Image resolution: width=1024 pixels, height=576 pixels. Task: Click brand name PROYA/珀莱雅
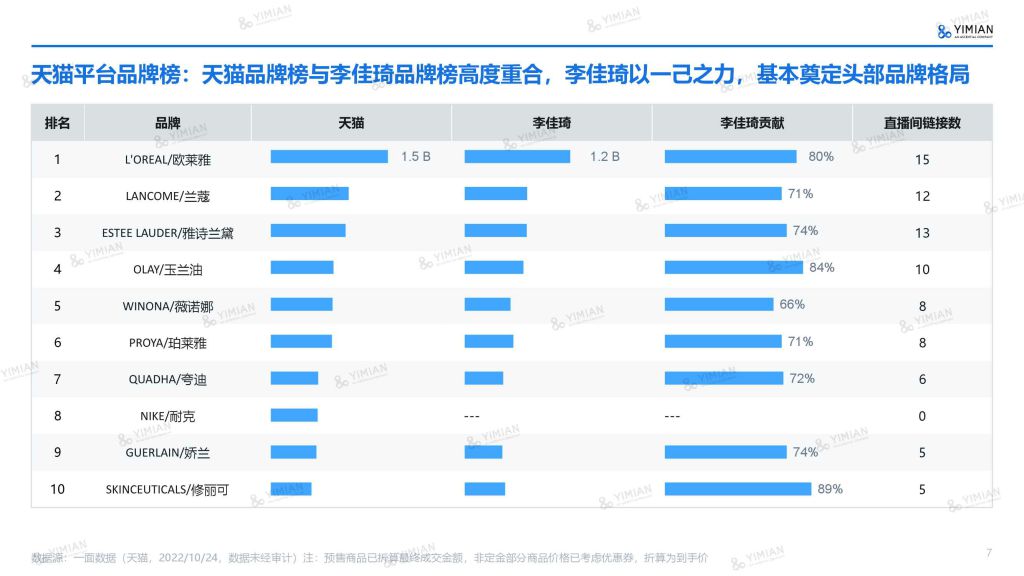168,343
